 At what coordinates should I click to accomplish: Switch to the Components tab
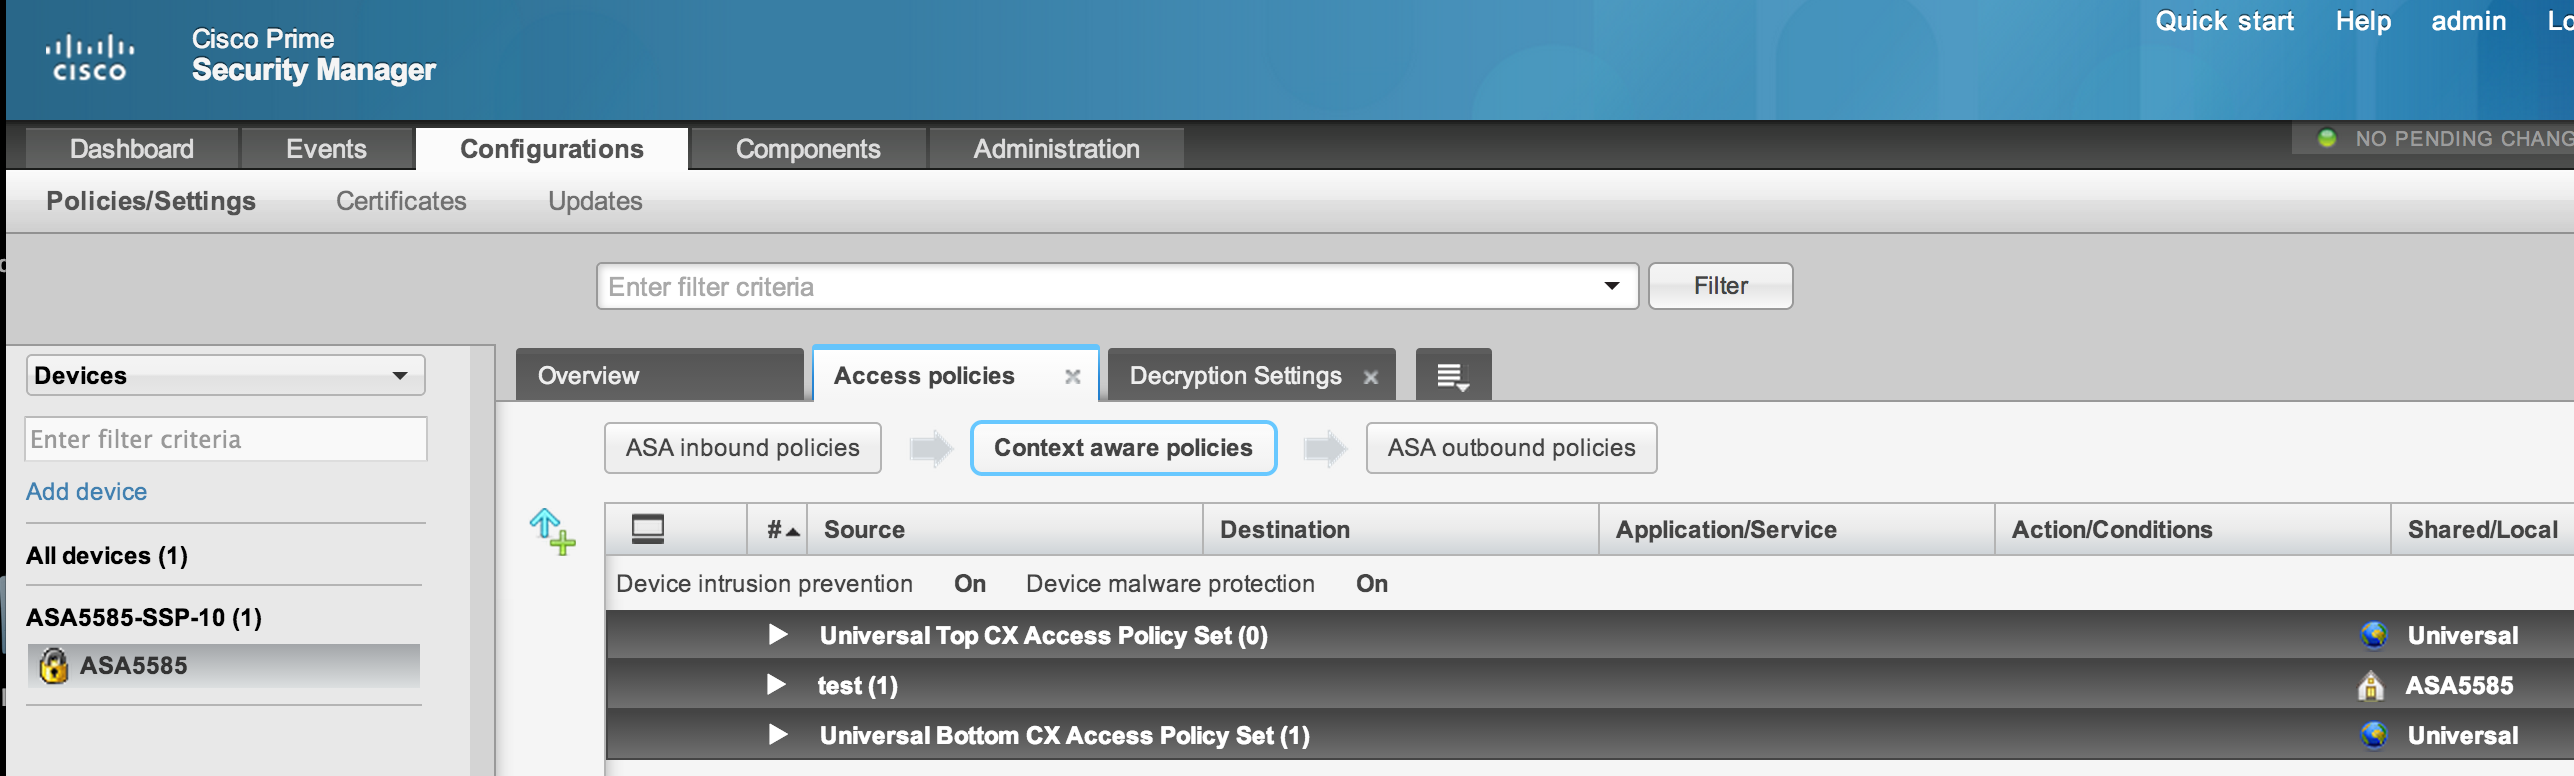807,149
